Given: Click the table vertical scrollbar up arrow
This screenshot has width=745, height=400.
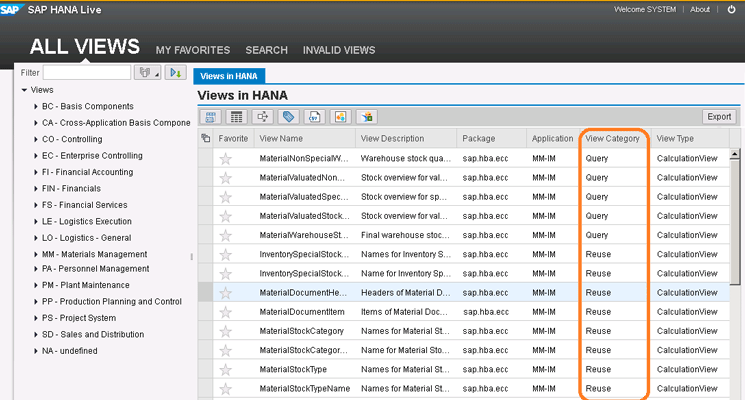Looking at the screenshot, I should coord(735,154).
